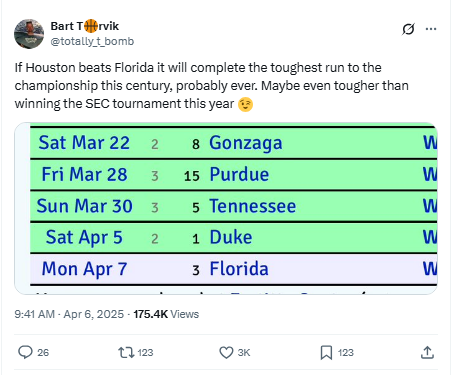Click the Bart Torvik display name
This screenshot has height=375, width=451.
(85, 26)
